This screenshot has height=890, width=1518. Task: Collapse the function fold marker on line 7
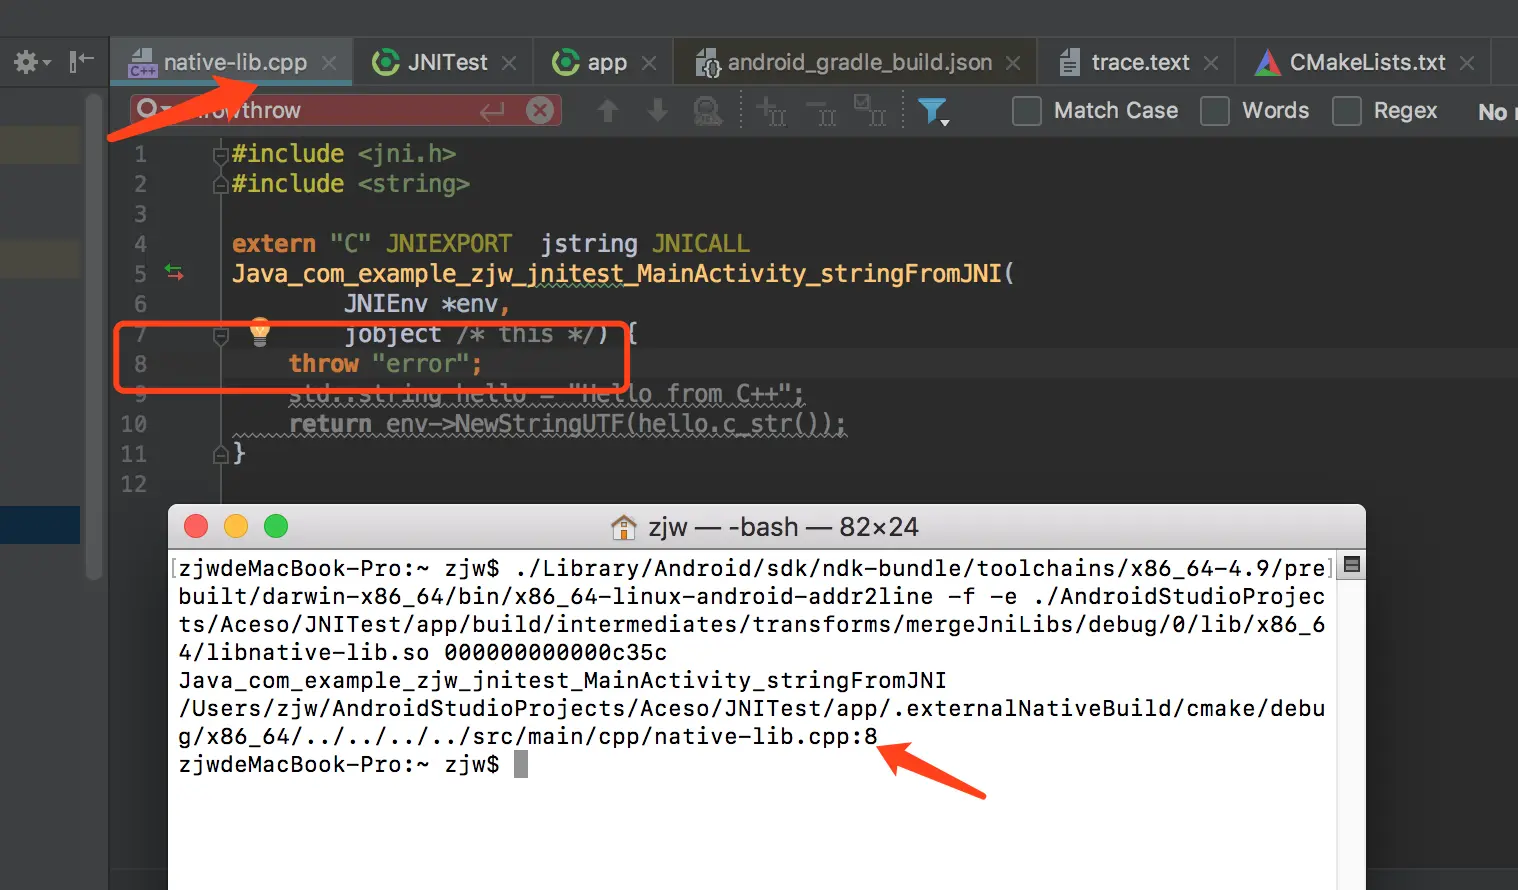pyautogui.click(x=221, y=335)
